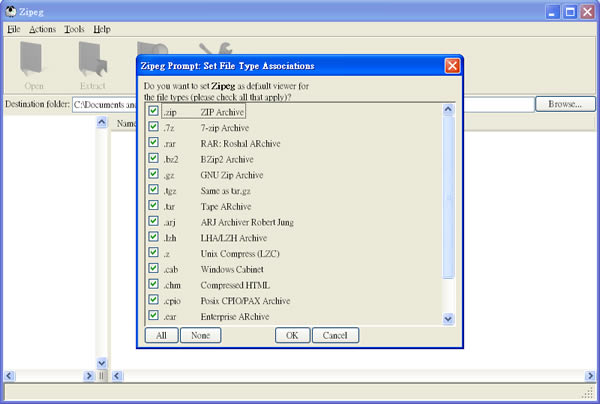Toggle the .tar Tape Archive checkbox
This screenshot has height=404, width=600.
[153, 205]
